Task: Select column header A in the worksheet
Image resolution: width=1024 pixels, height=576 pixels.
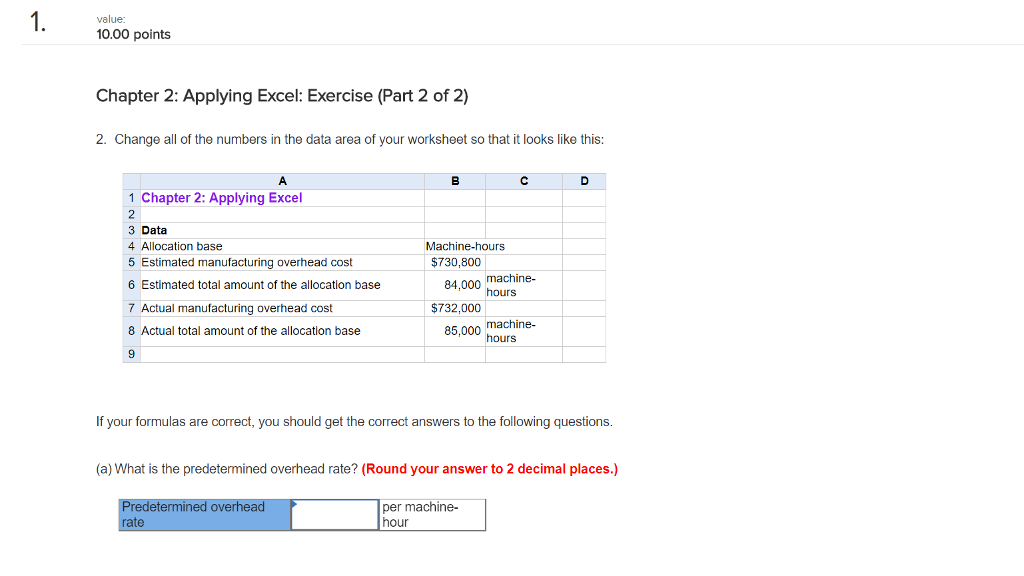Action: 281,181
